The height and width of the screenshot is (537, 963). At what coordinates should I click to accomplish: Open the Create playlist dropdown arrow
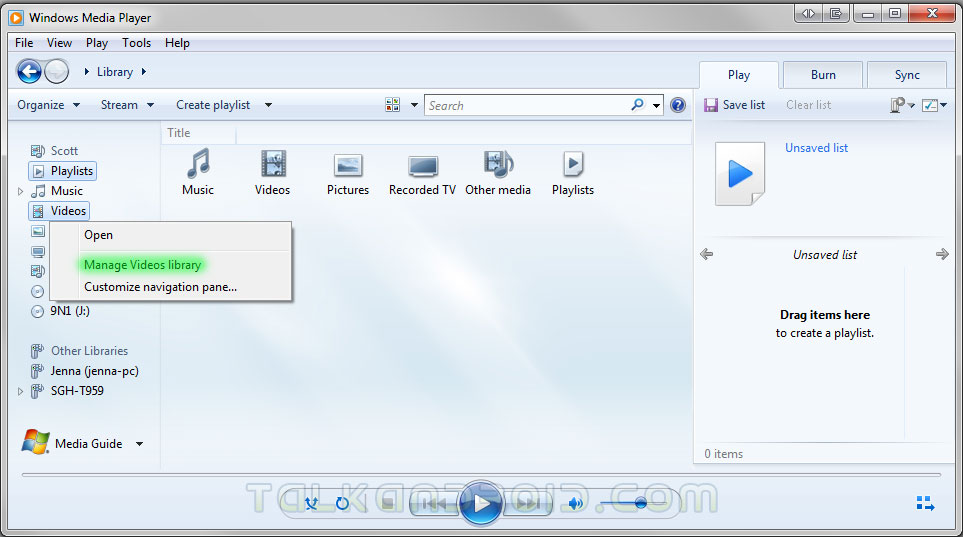[268, 105]
